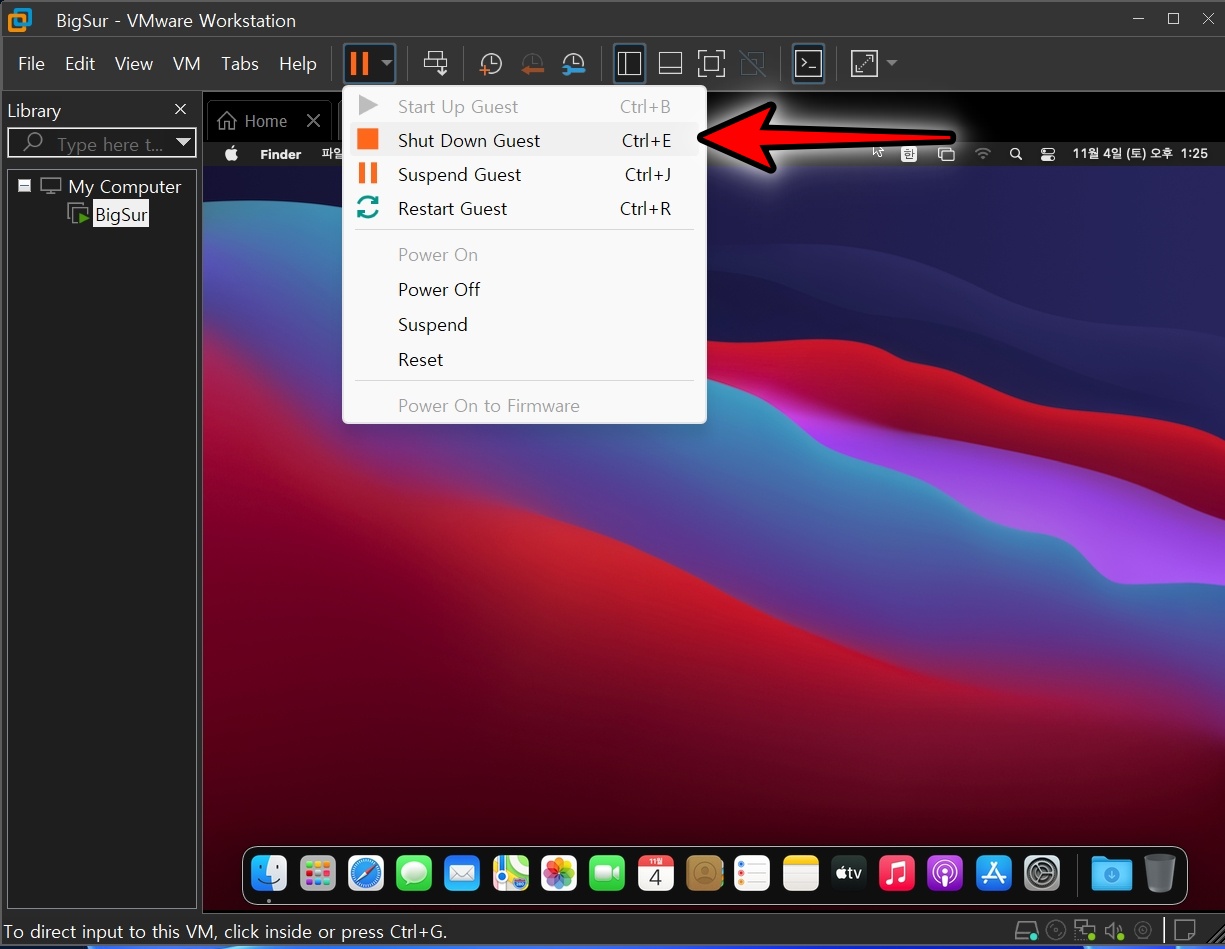Click the date and time in menu bar

(x=1140, y=154)
